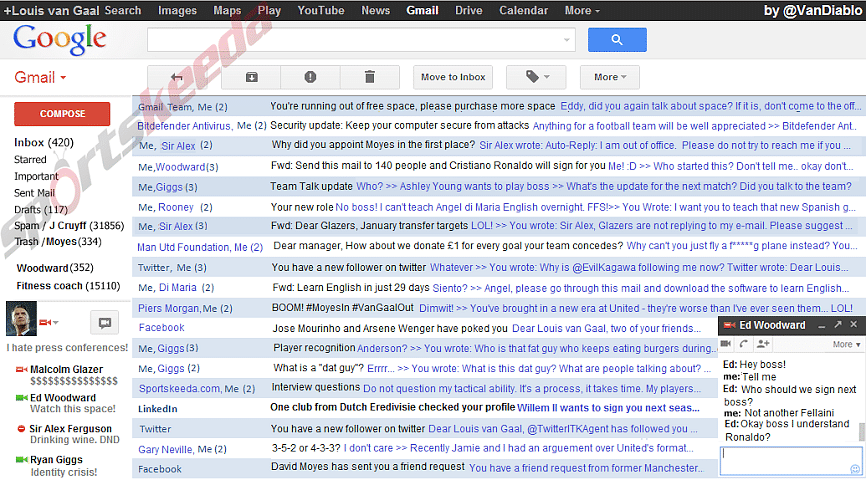Viewport: 866px width, 480px height.
Task: Click the chat message input box
Action: [x=790, y=461]
